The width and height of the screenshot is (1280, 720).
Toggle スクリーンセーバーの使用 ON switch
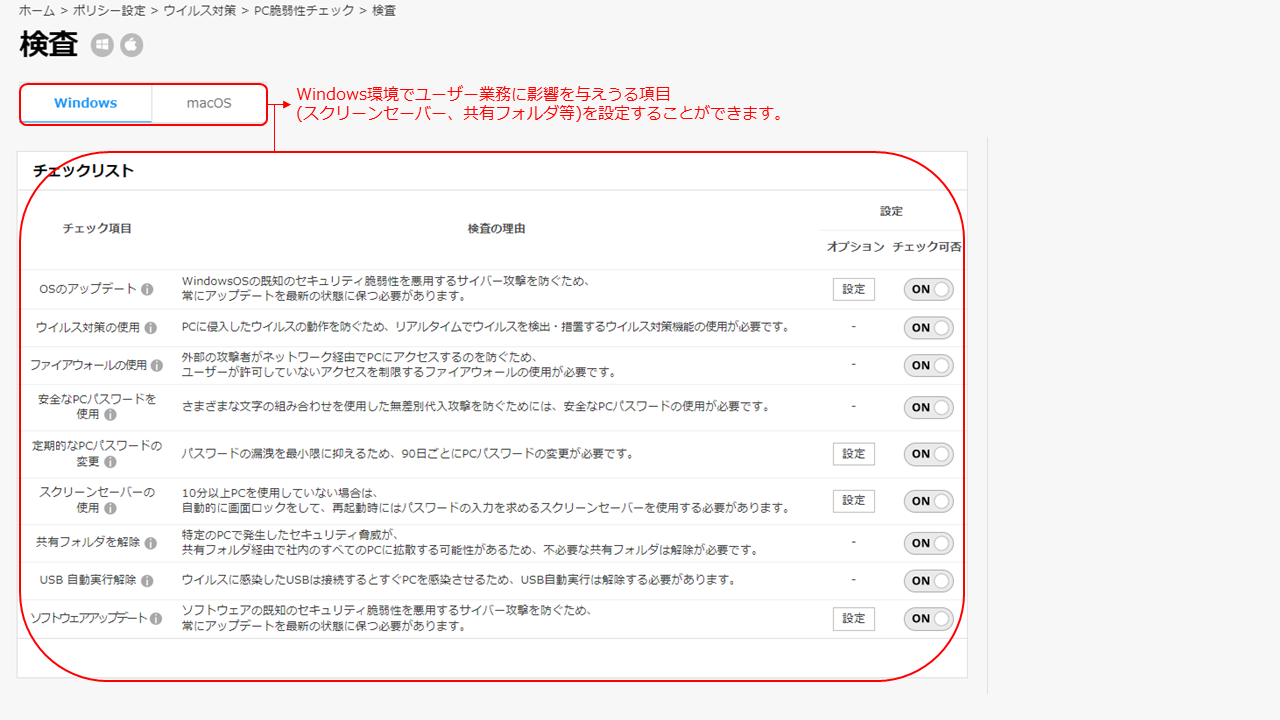coord(929,501)
